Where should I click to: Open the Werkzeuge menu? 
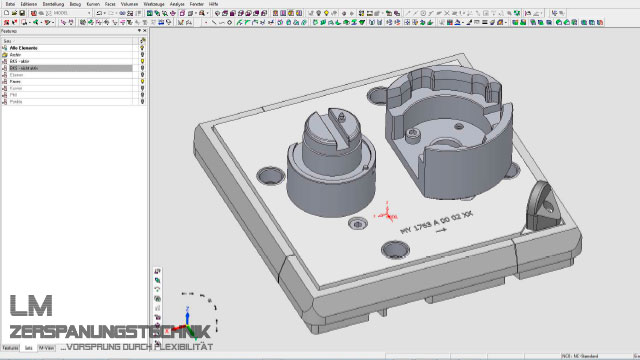click(x=154, y=4)
